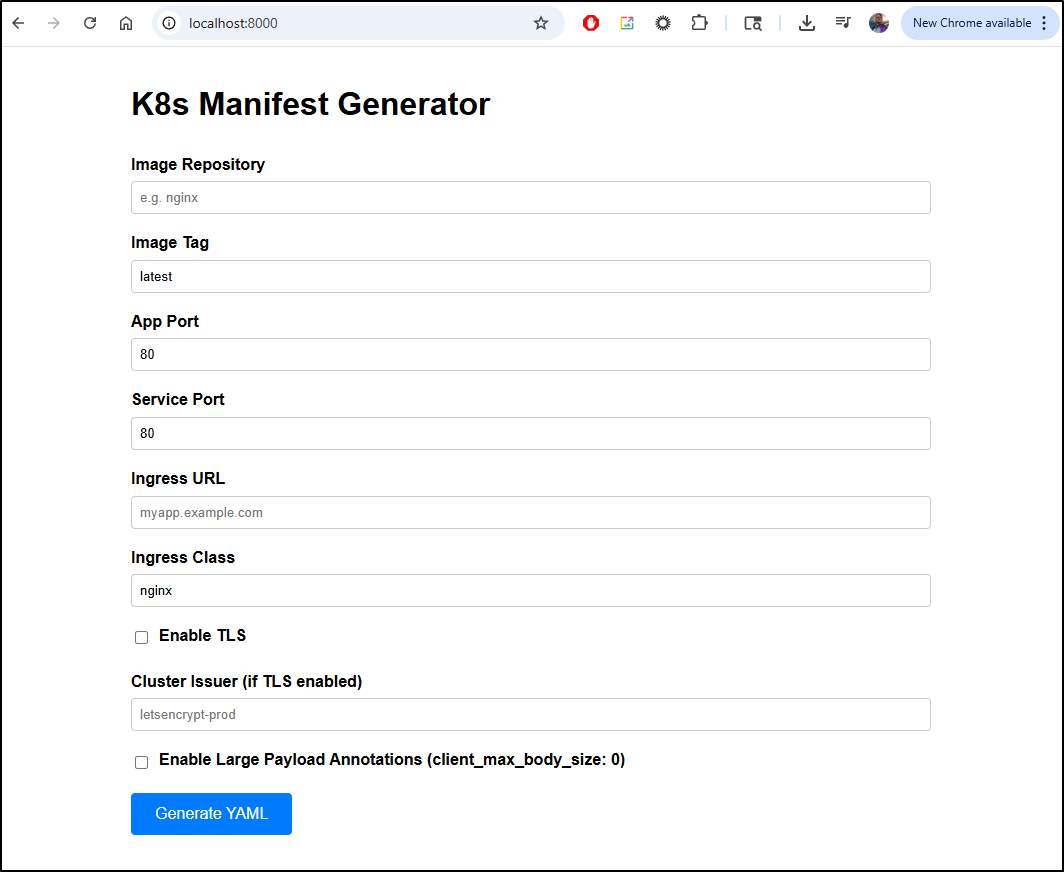This screenshot has height=872, width=1064.
Task: Click the Generate YAML button
Action: tap(211, 814)
